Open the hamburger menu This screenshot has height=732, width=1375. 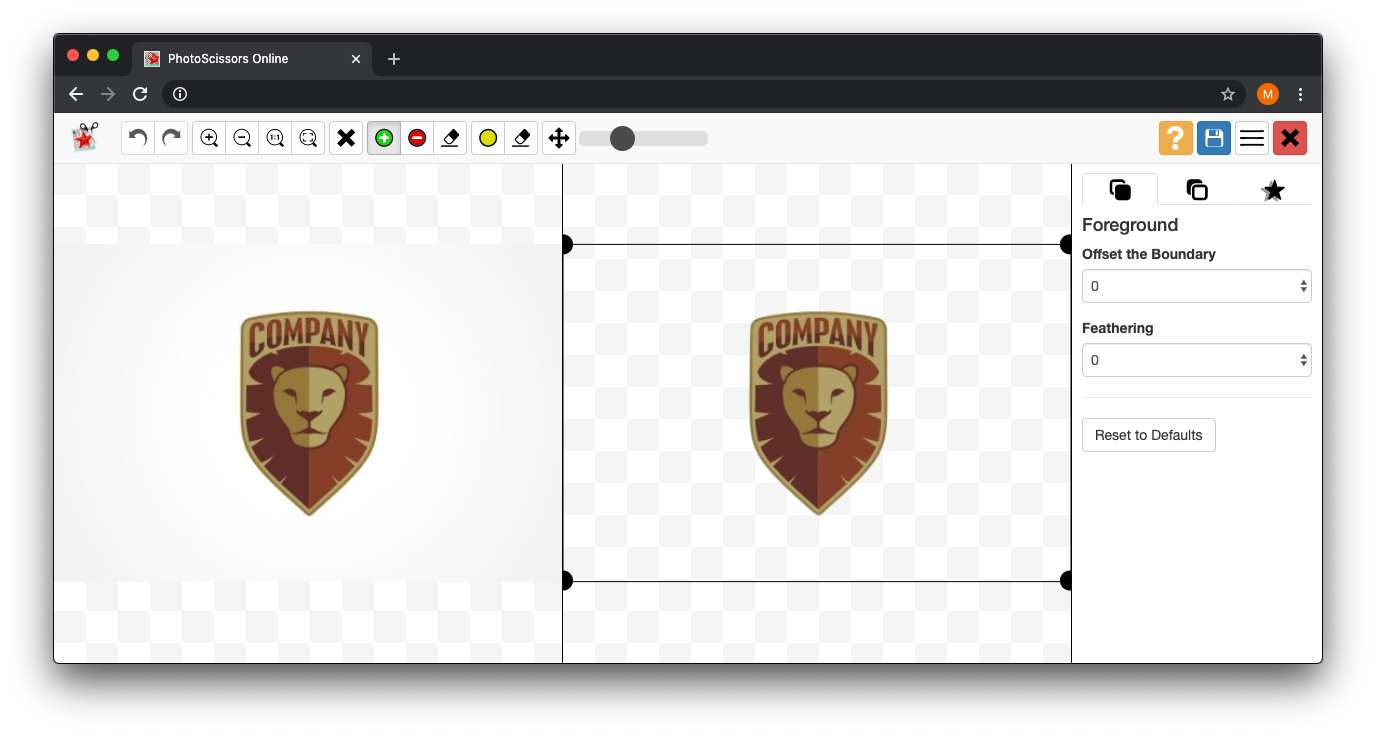(x=1252, y=138)
